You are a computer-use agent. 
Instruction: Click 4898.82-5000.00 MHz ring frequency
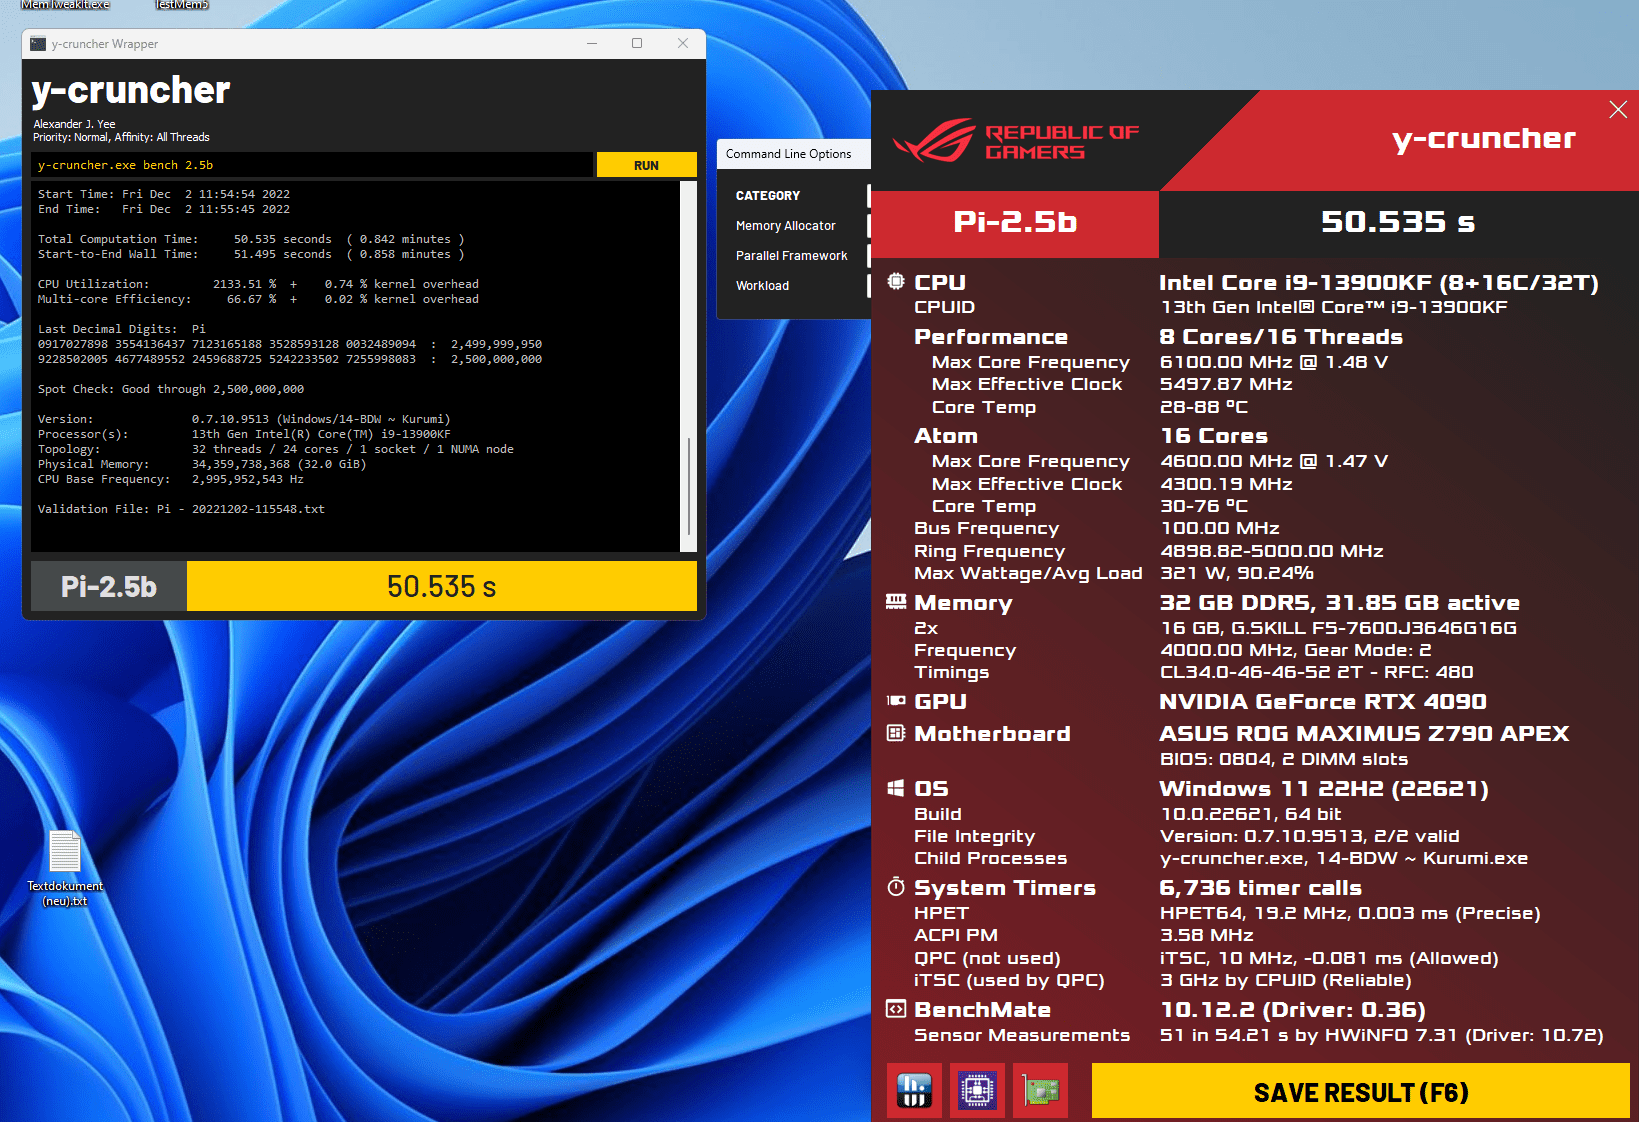coord(1272,551)
